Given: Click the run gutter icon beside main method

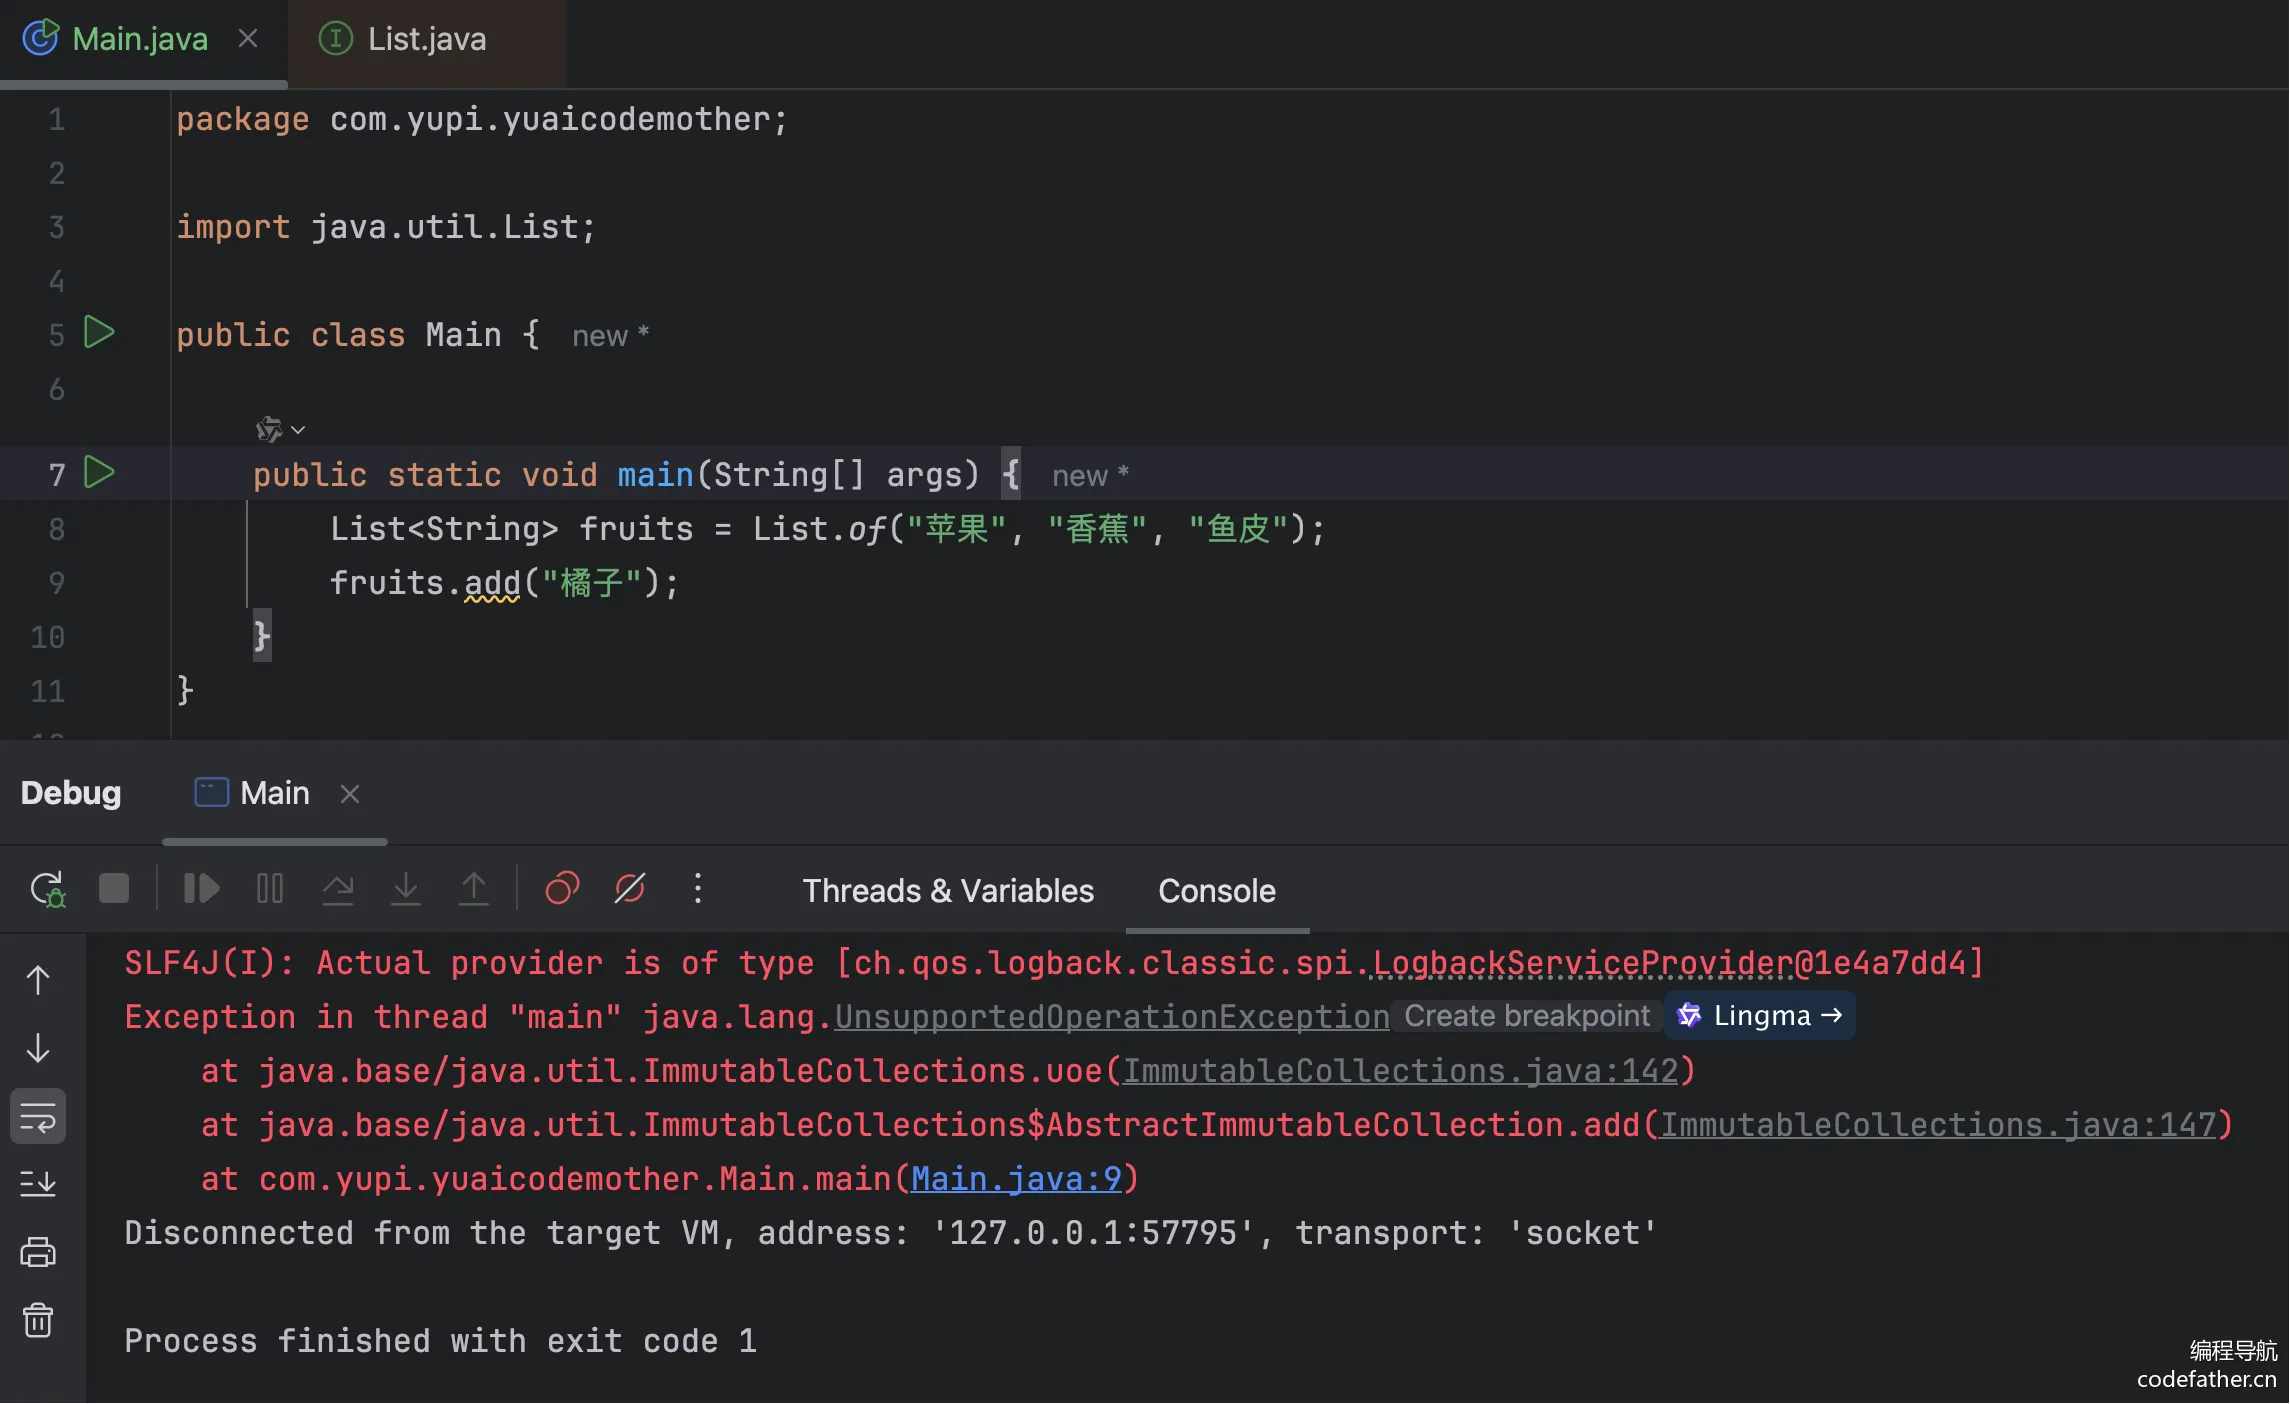Looking at the screenshot, I should [x=99, y=473].
